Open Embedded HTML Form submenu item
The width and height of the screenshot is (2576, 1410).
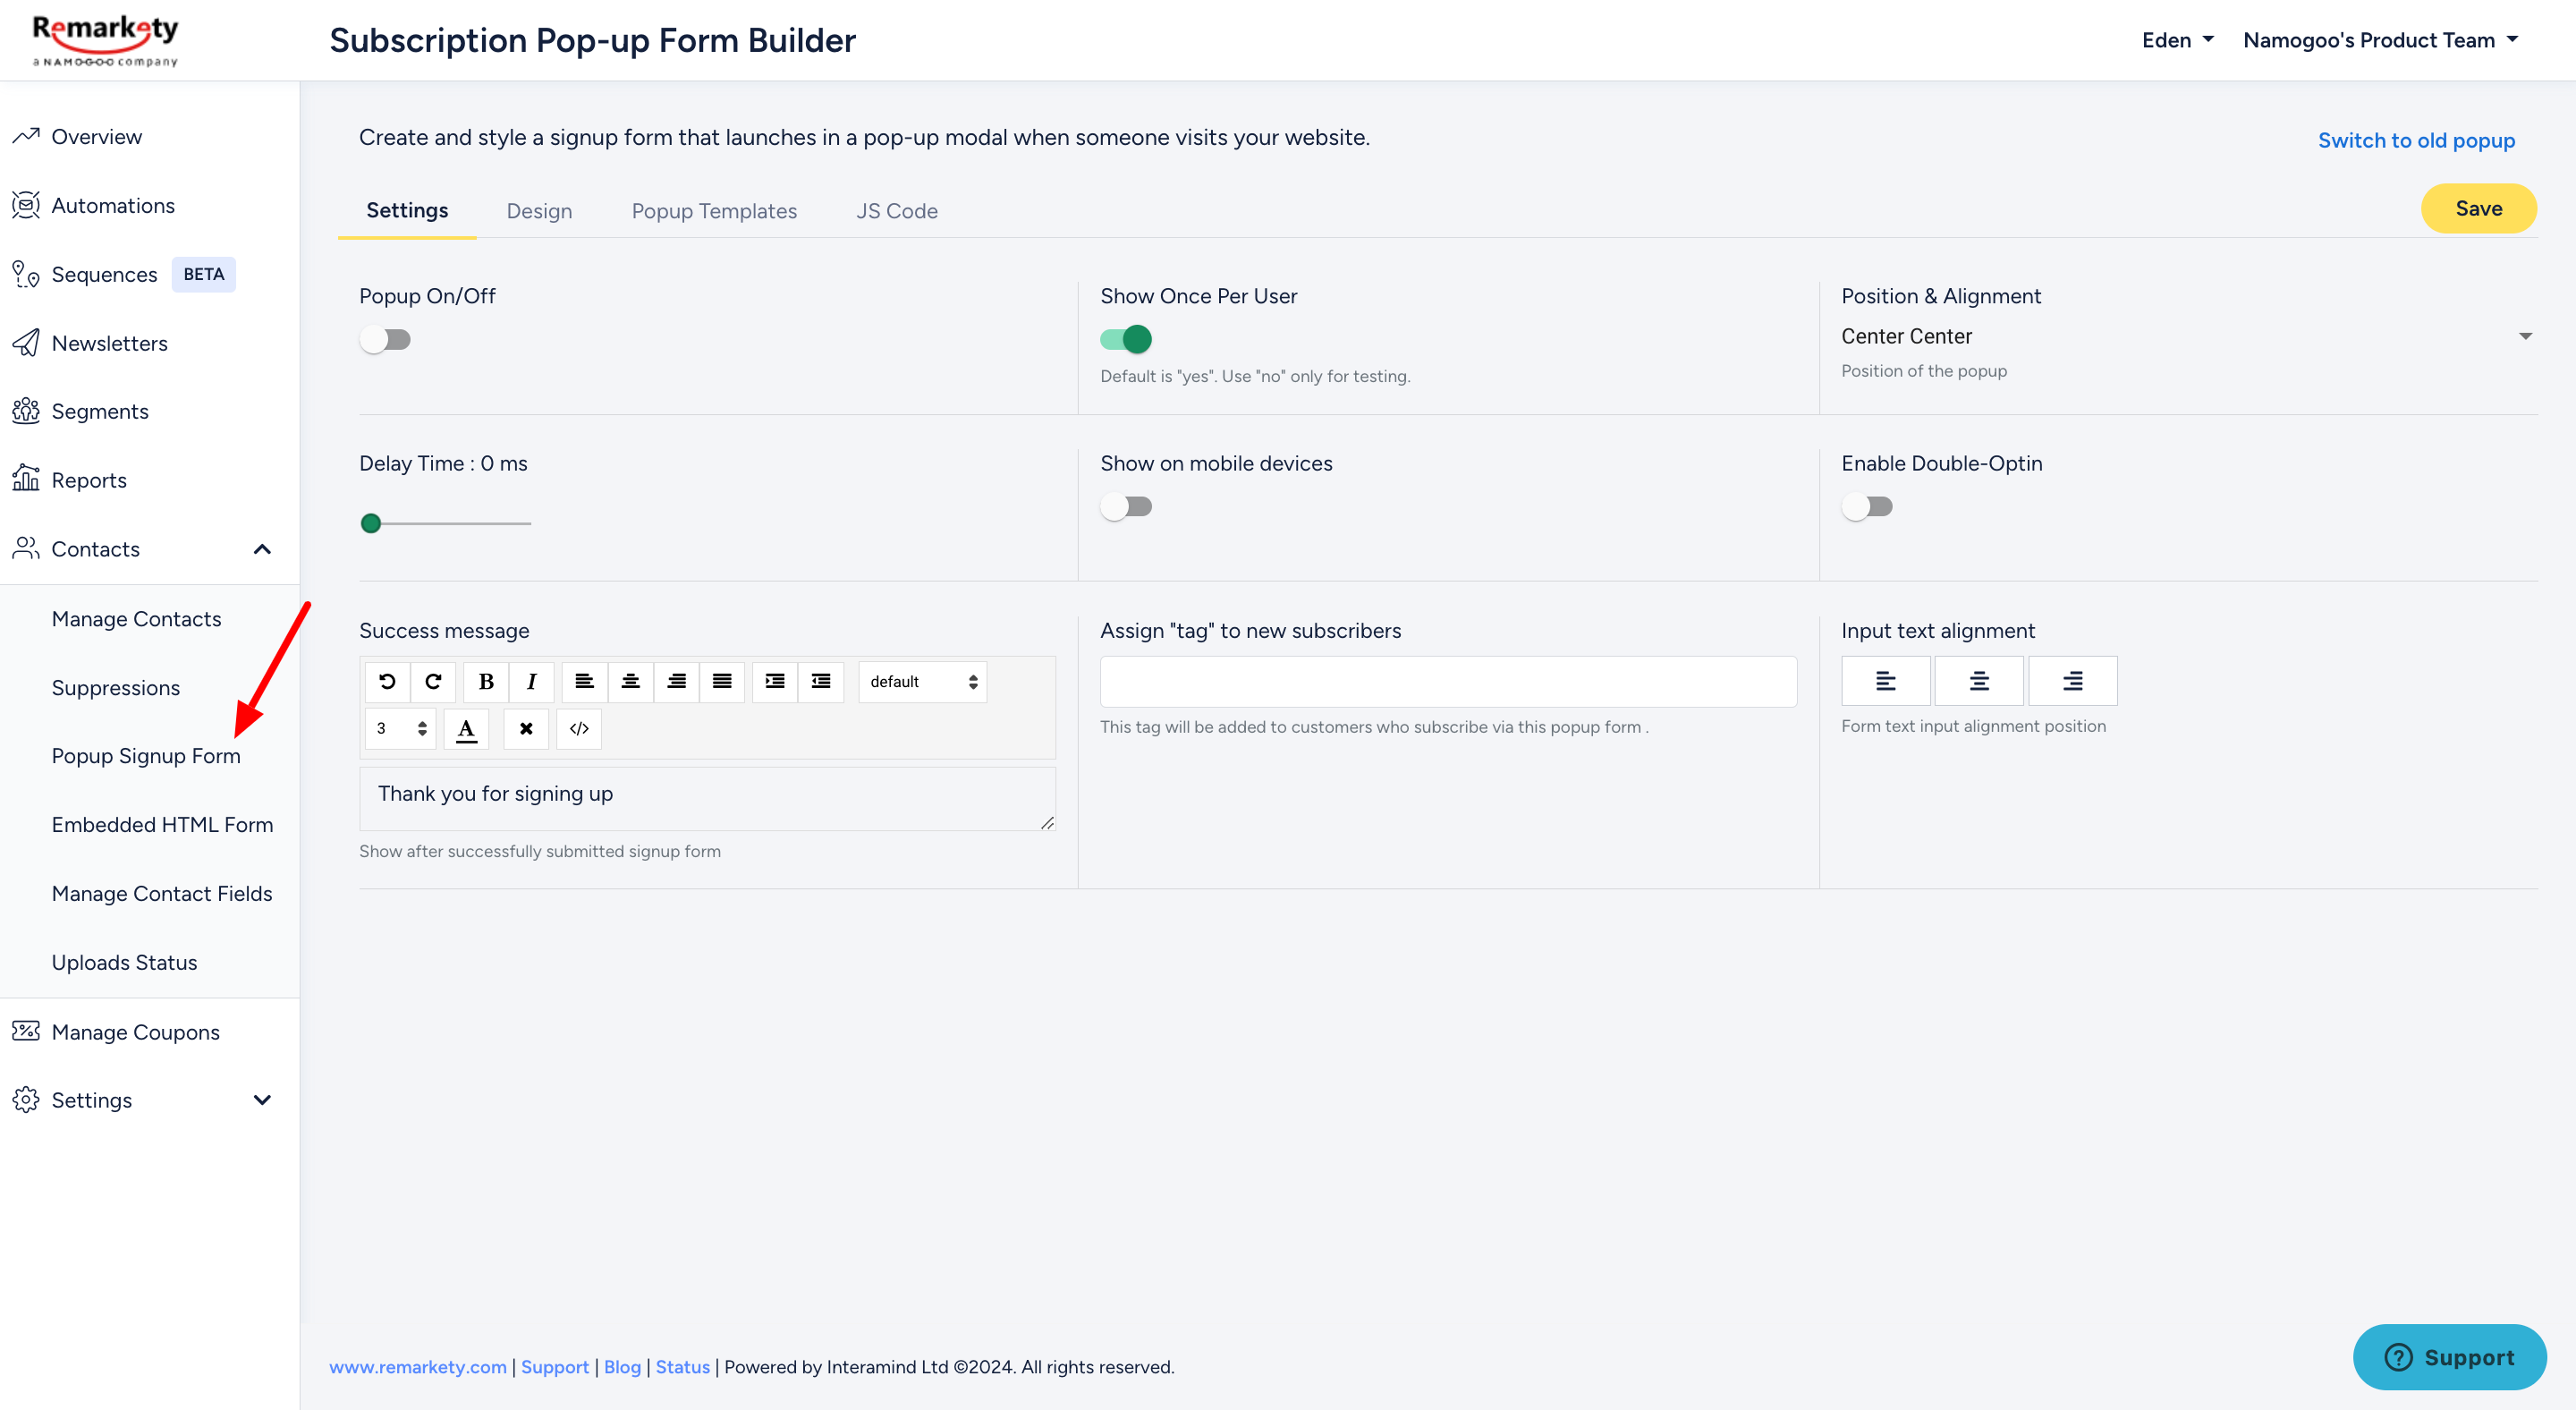point(162,826)
